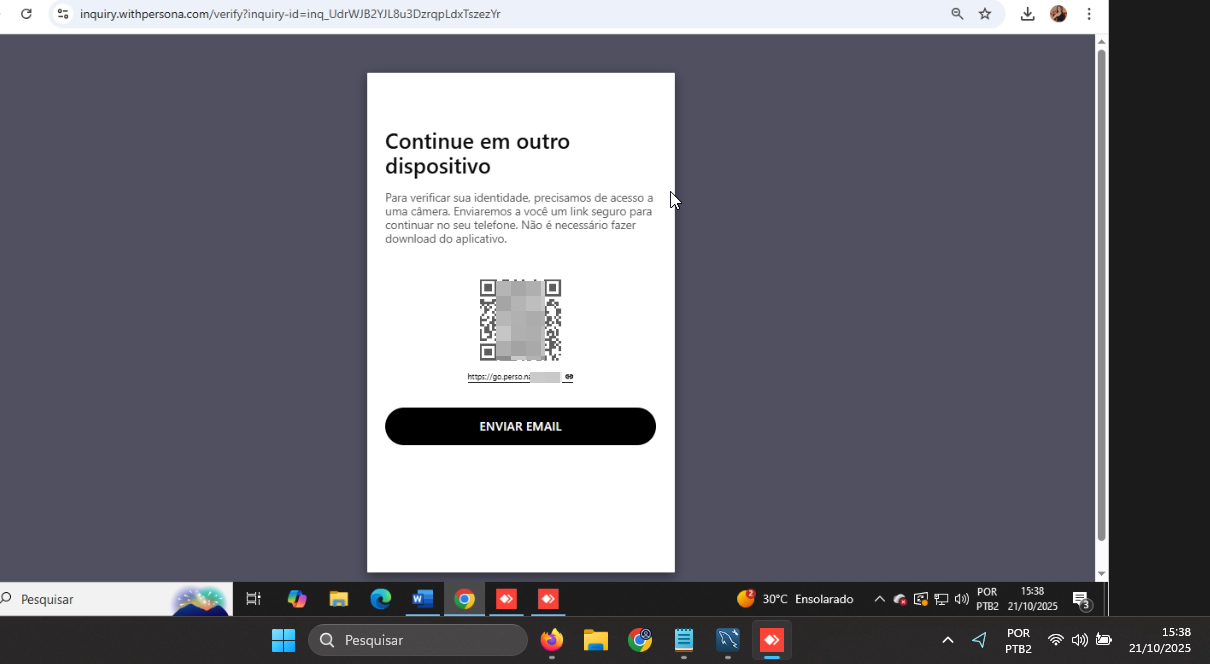The height and width of the screenshot is (664, 1210).
Task: Expand hidden icons chevron in Windows 11 tray
Action: pyautogui.click(x=948, y=640)
